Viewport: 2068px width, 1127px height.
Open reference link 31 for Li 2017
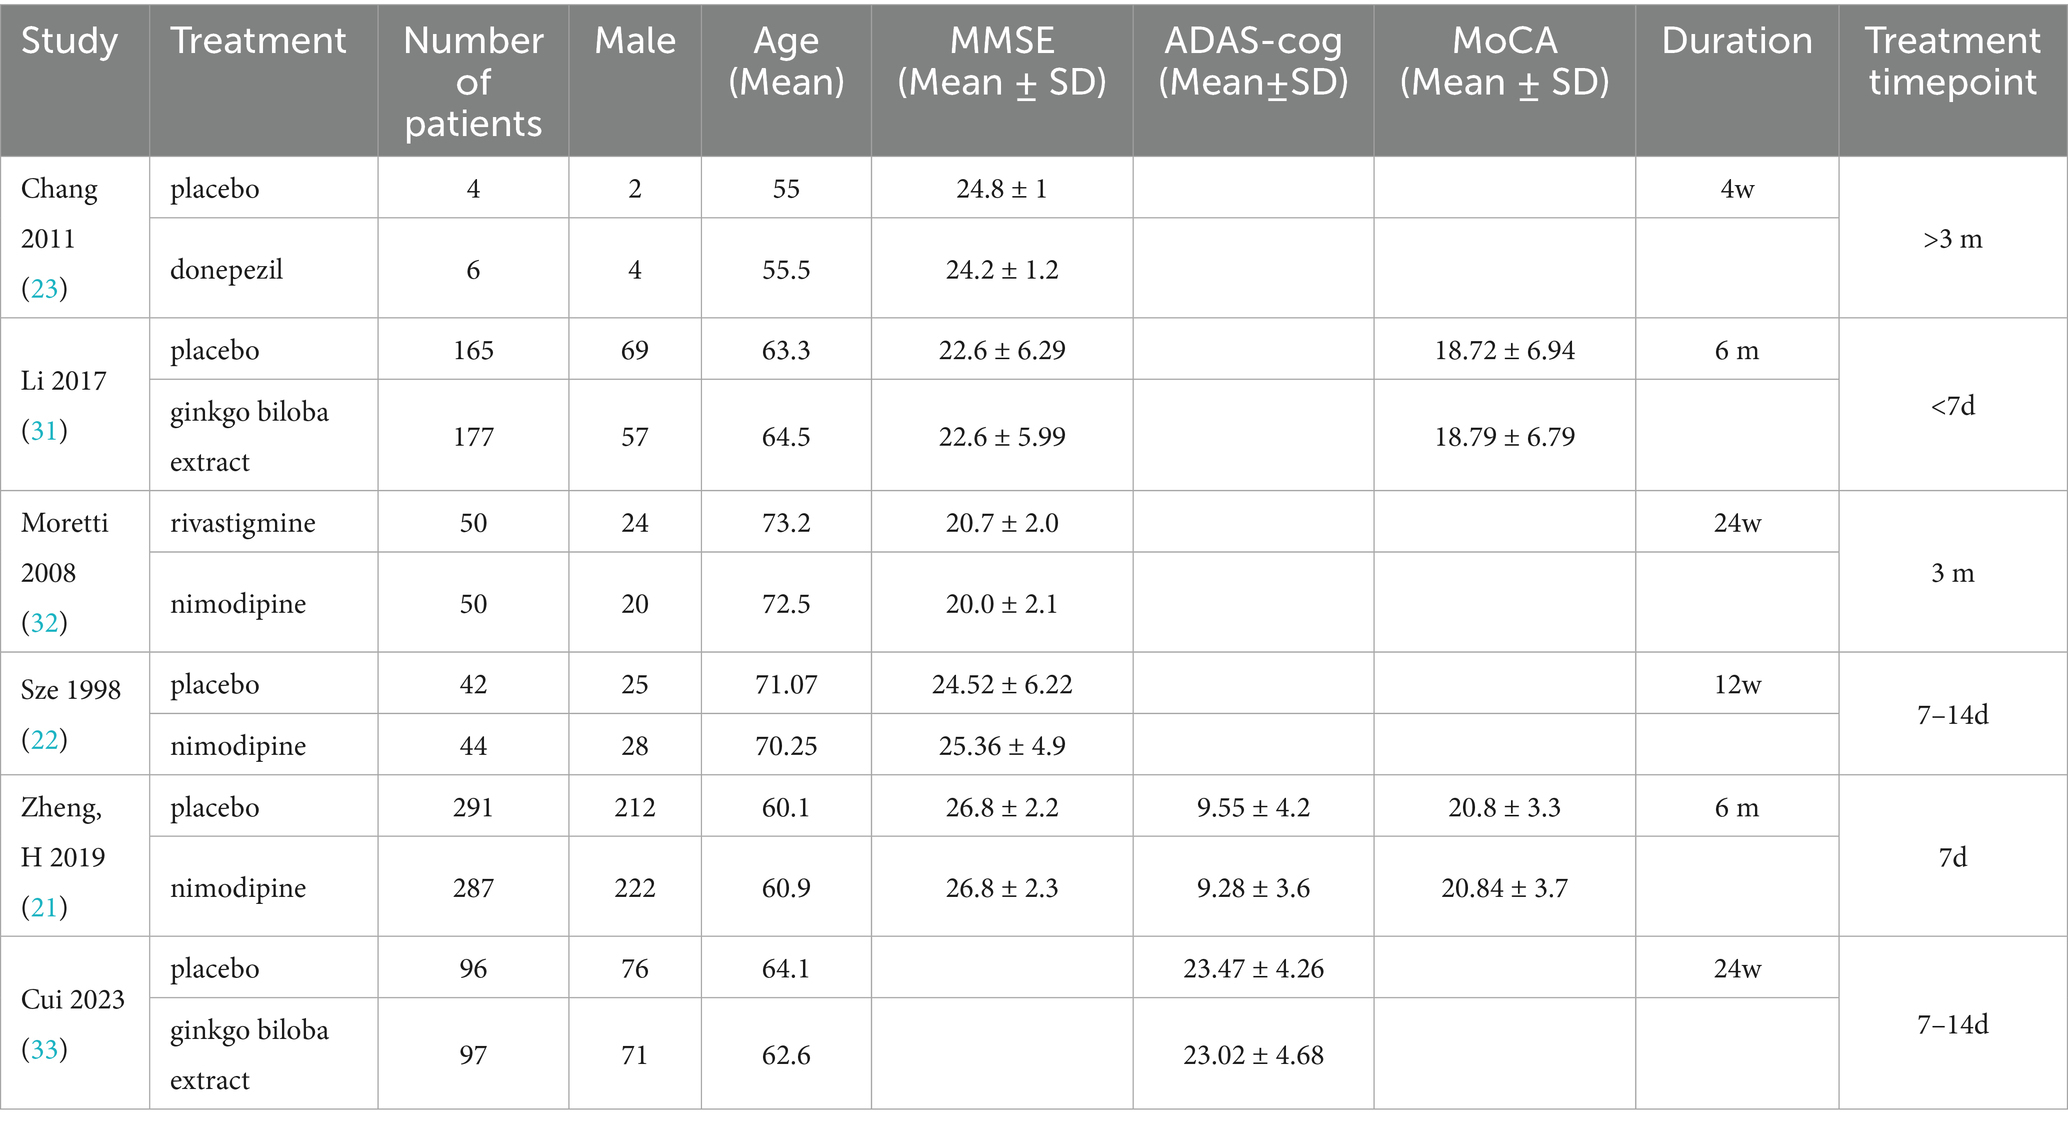click(45, 431)
